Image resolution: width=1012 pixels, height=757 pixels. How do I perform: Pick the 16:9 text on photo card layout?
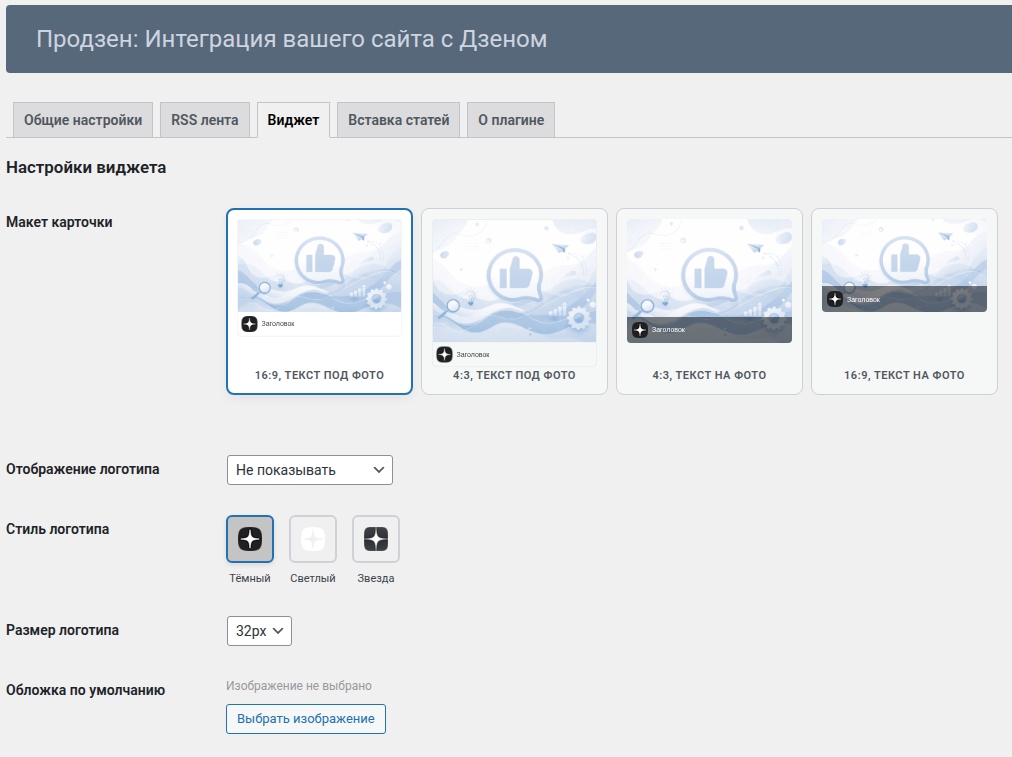(904, 301)
